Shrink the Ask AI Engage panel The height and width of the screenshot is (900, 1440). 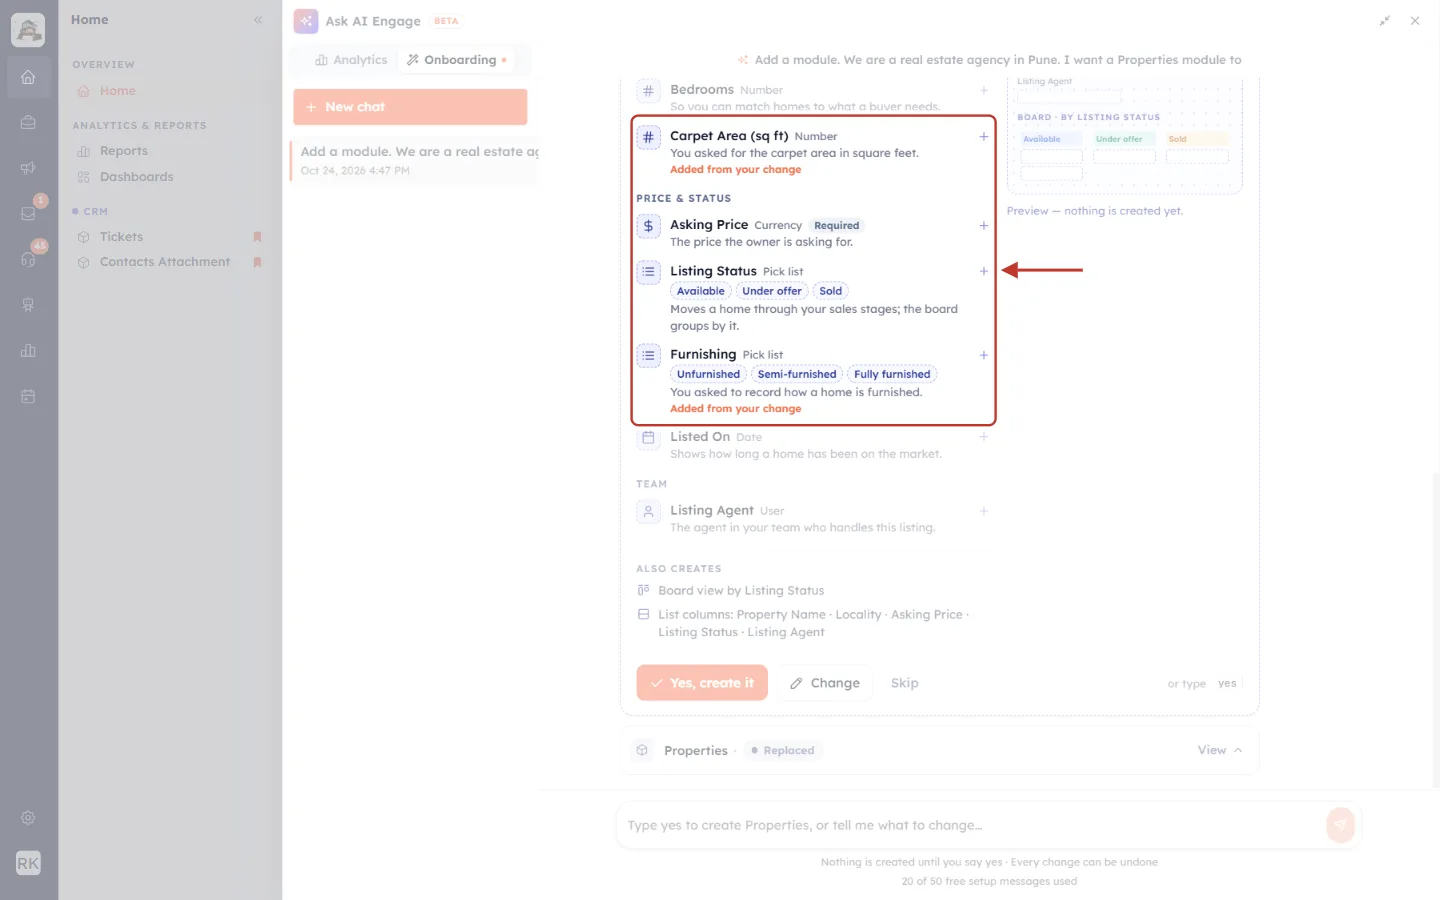1385,20
